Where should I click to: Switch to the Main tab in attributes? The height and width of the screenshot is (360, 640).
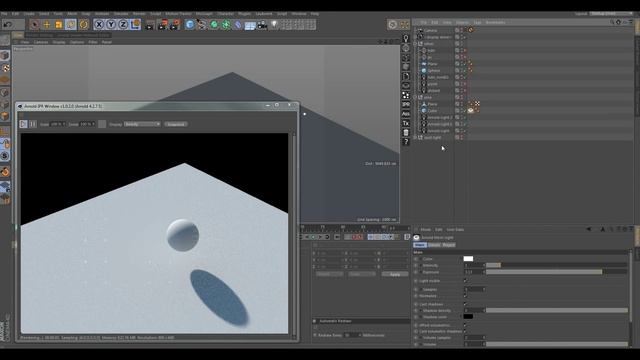[420, 245]
